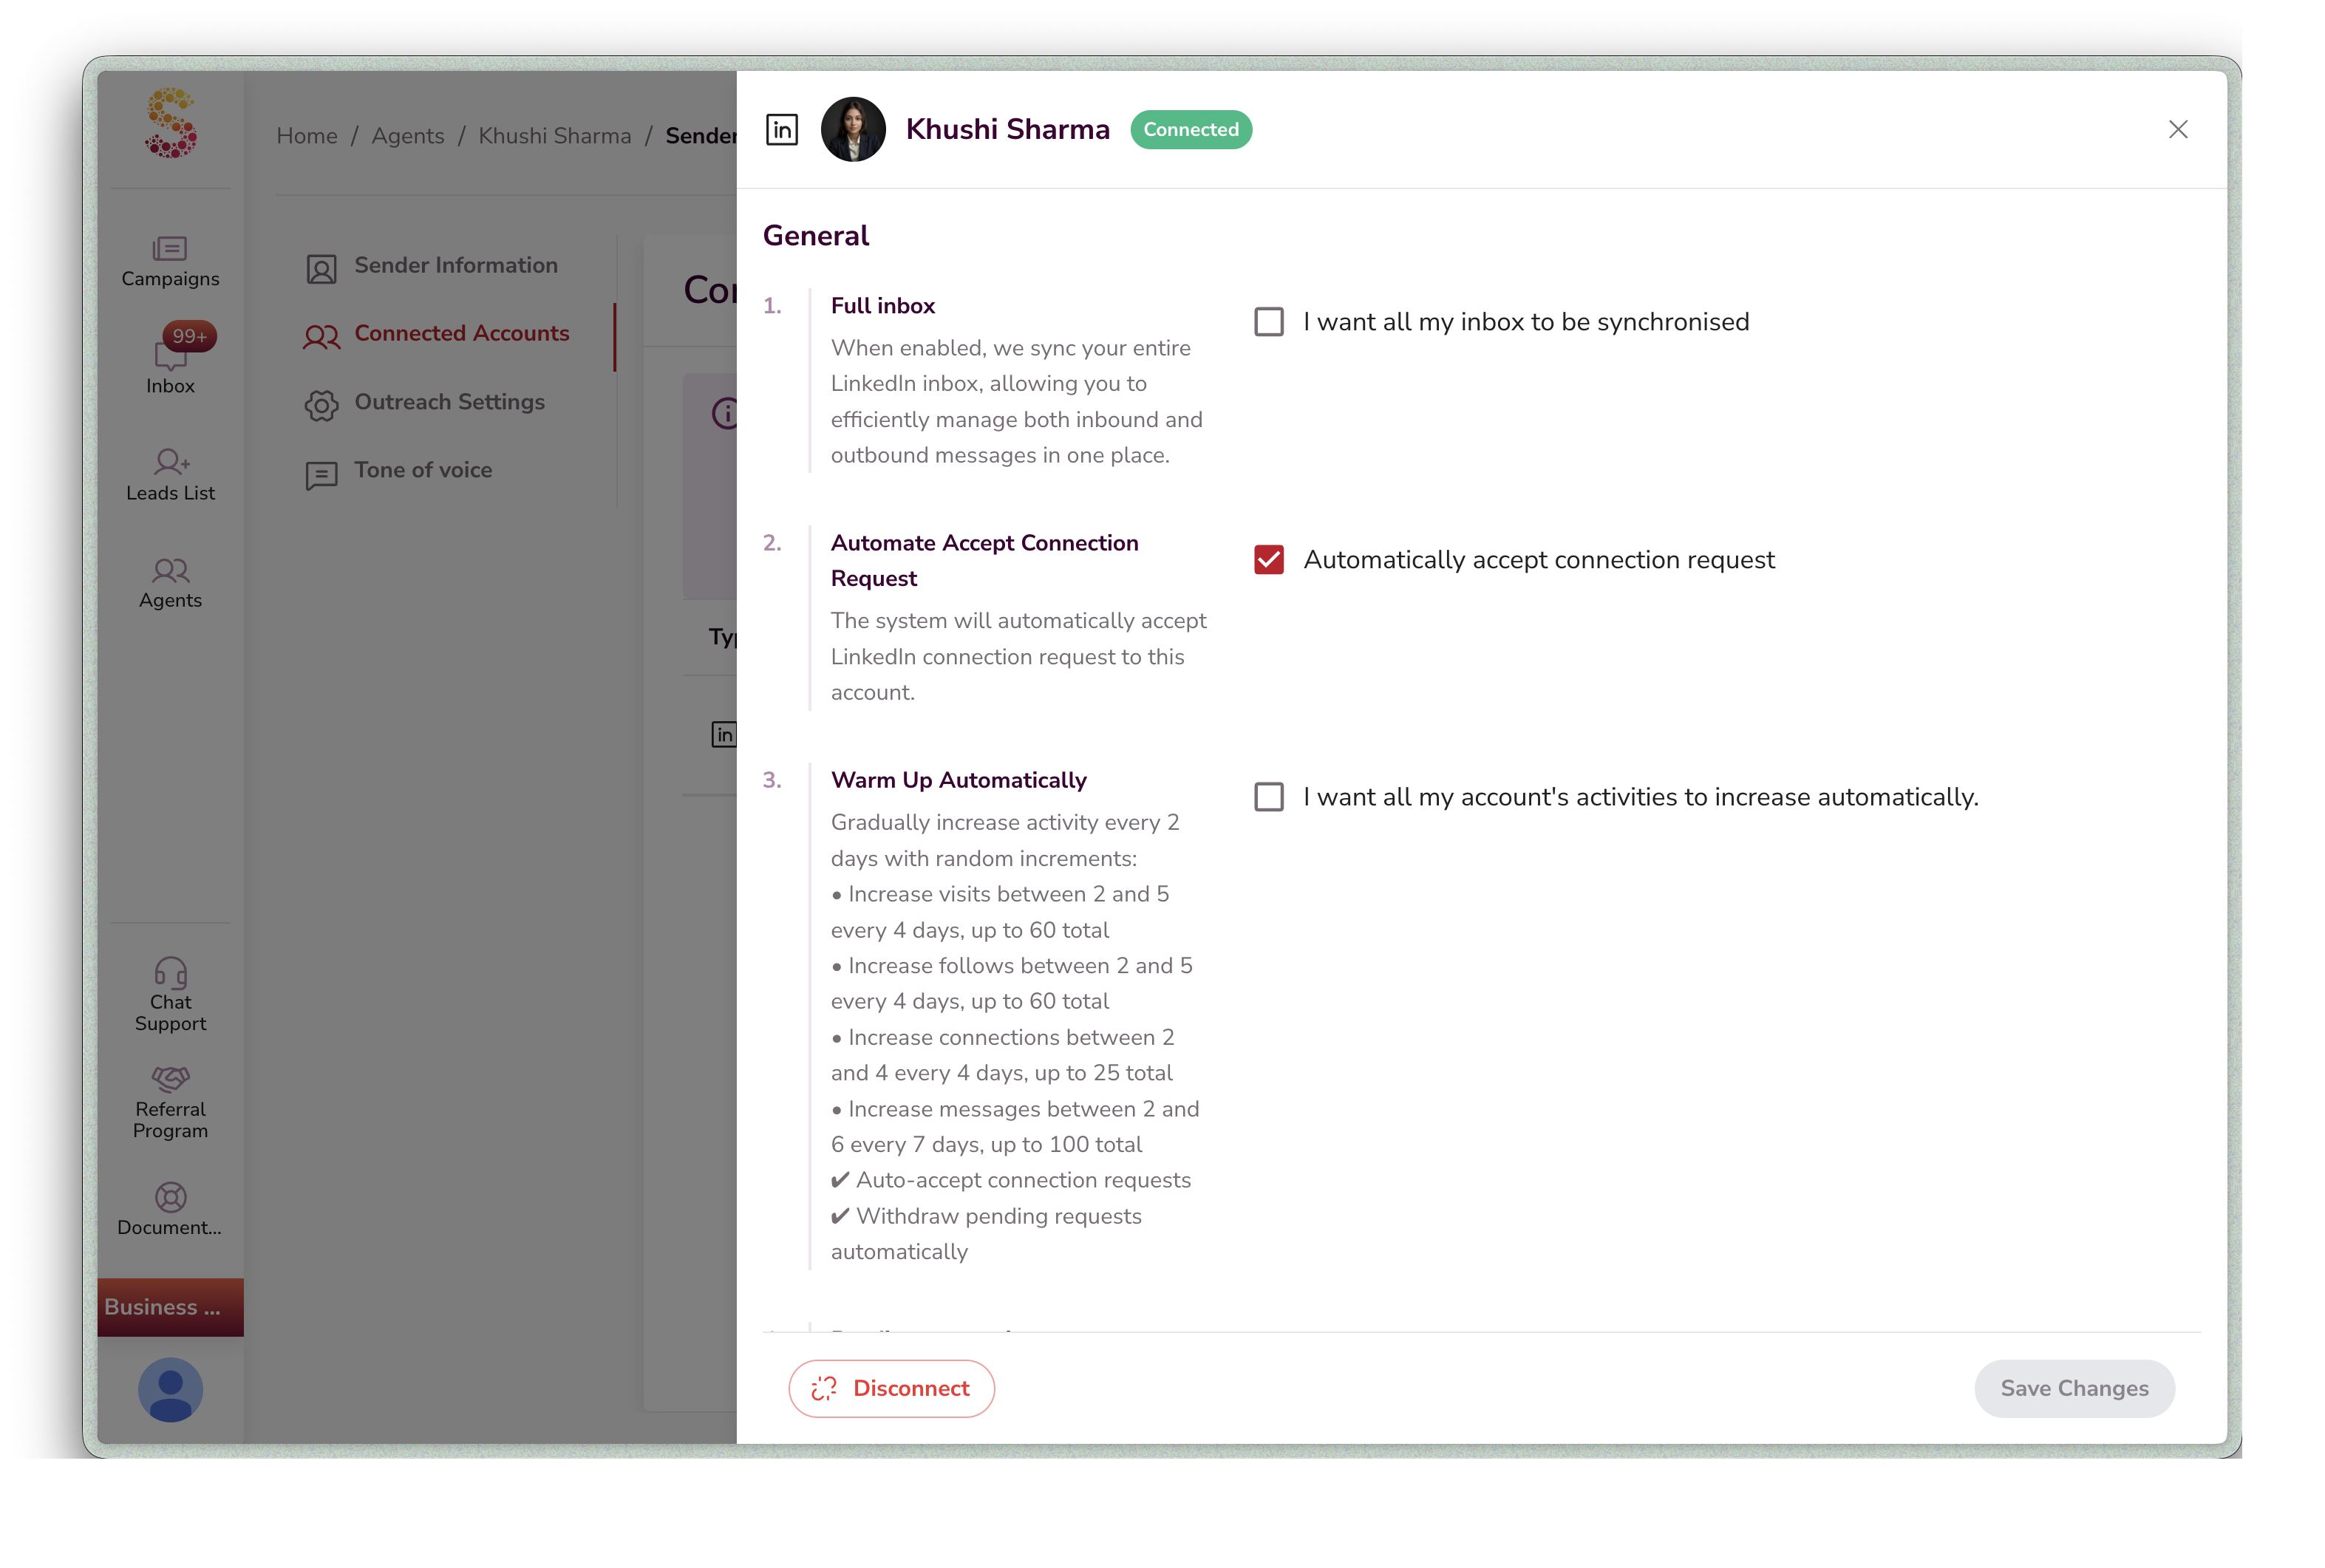Viewport: 2325px width, 1568px height.
Task: Uncheck Automatically accept connection request
Action: coord(1269,559)
